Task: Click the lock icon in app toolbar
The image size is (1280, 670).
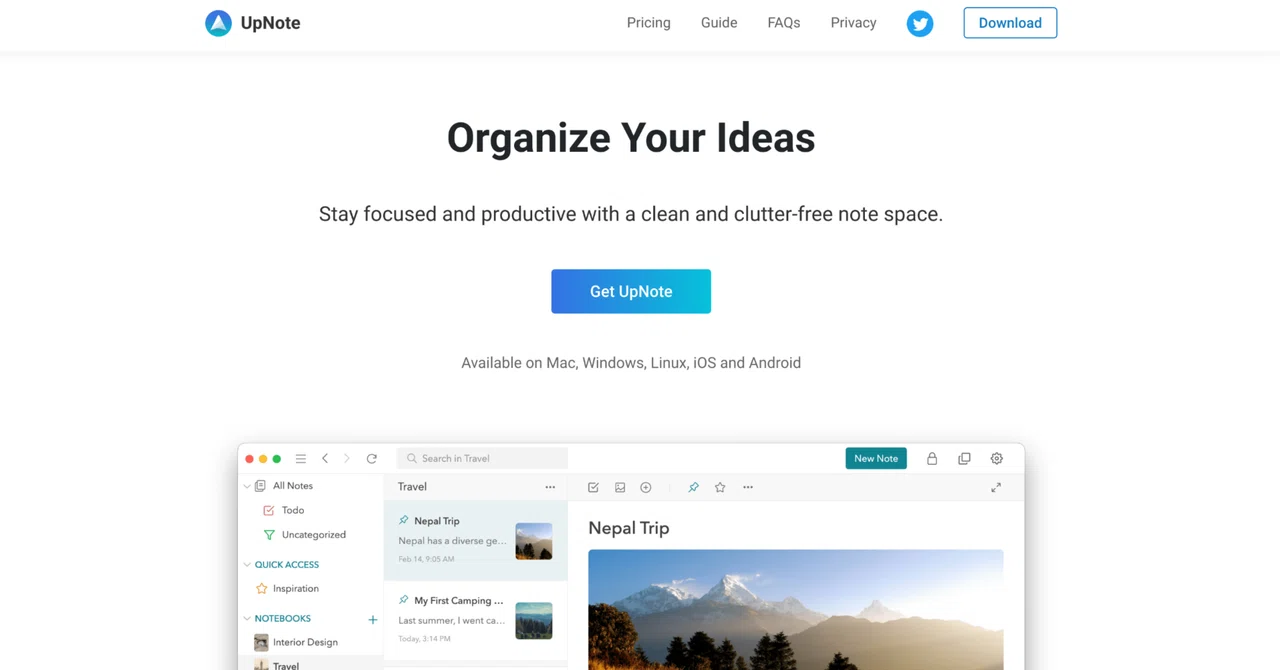Action: pyautogui.click(x=932, y=458)
